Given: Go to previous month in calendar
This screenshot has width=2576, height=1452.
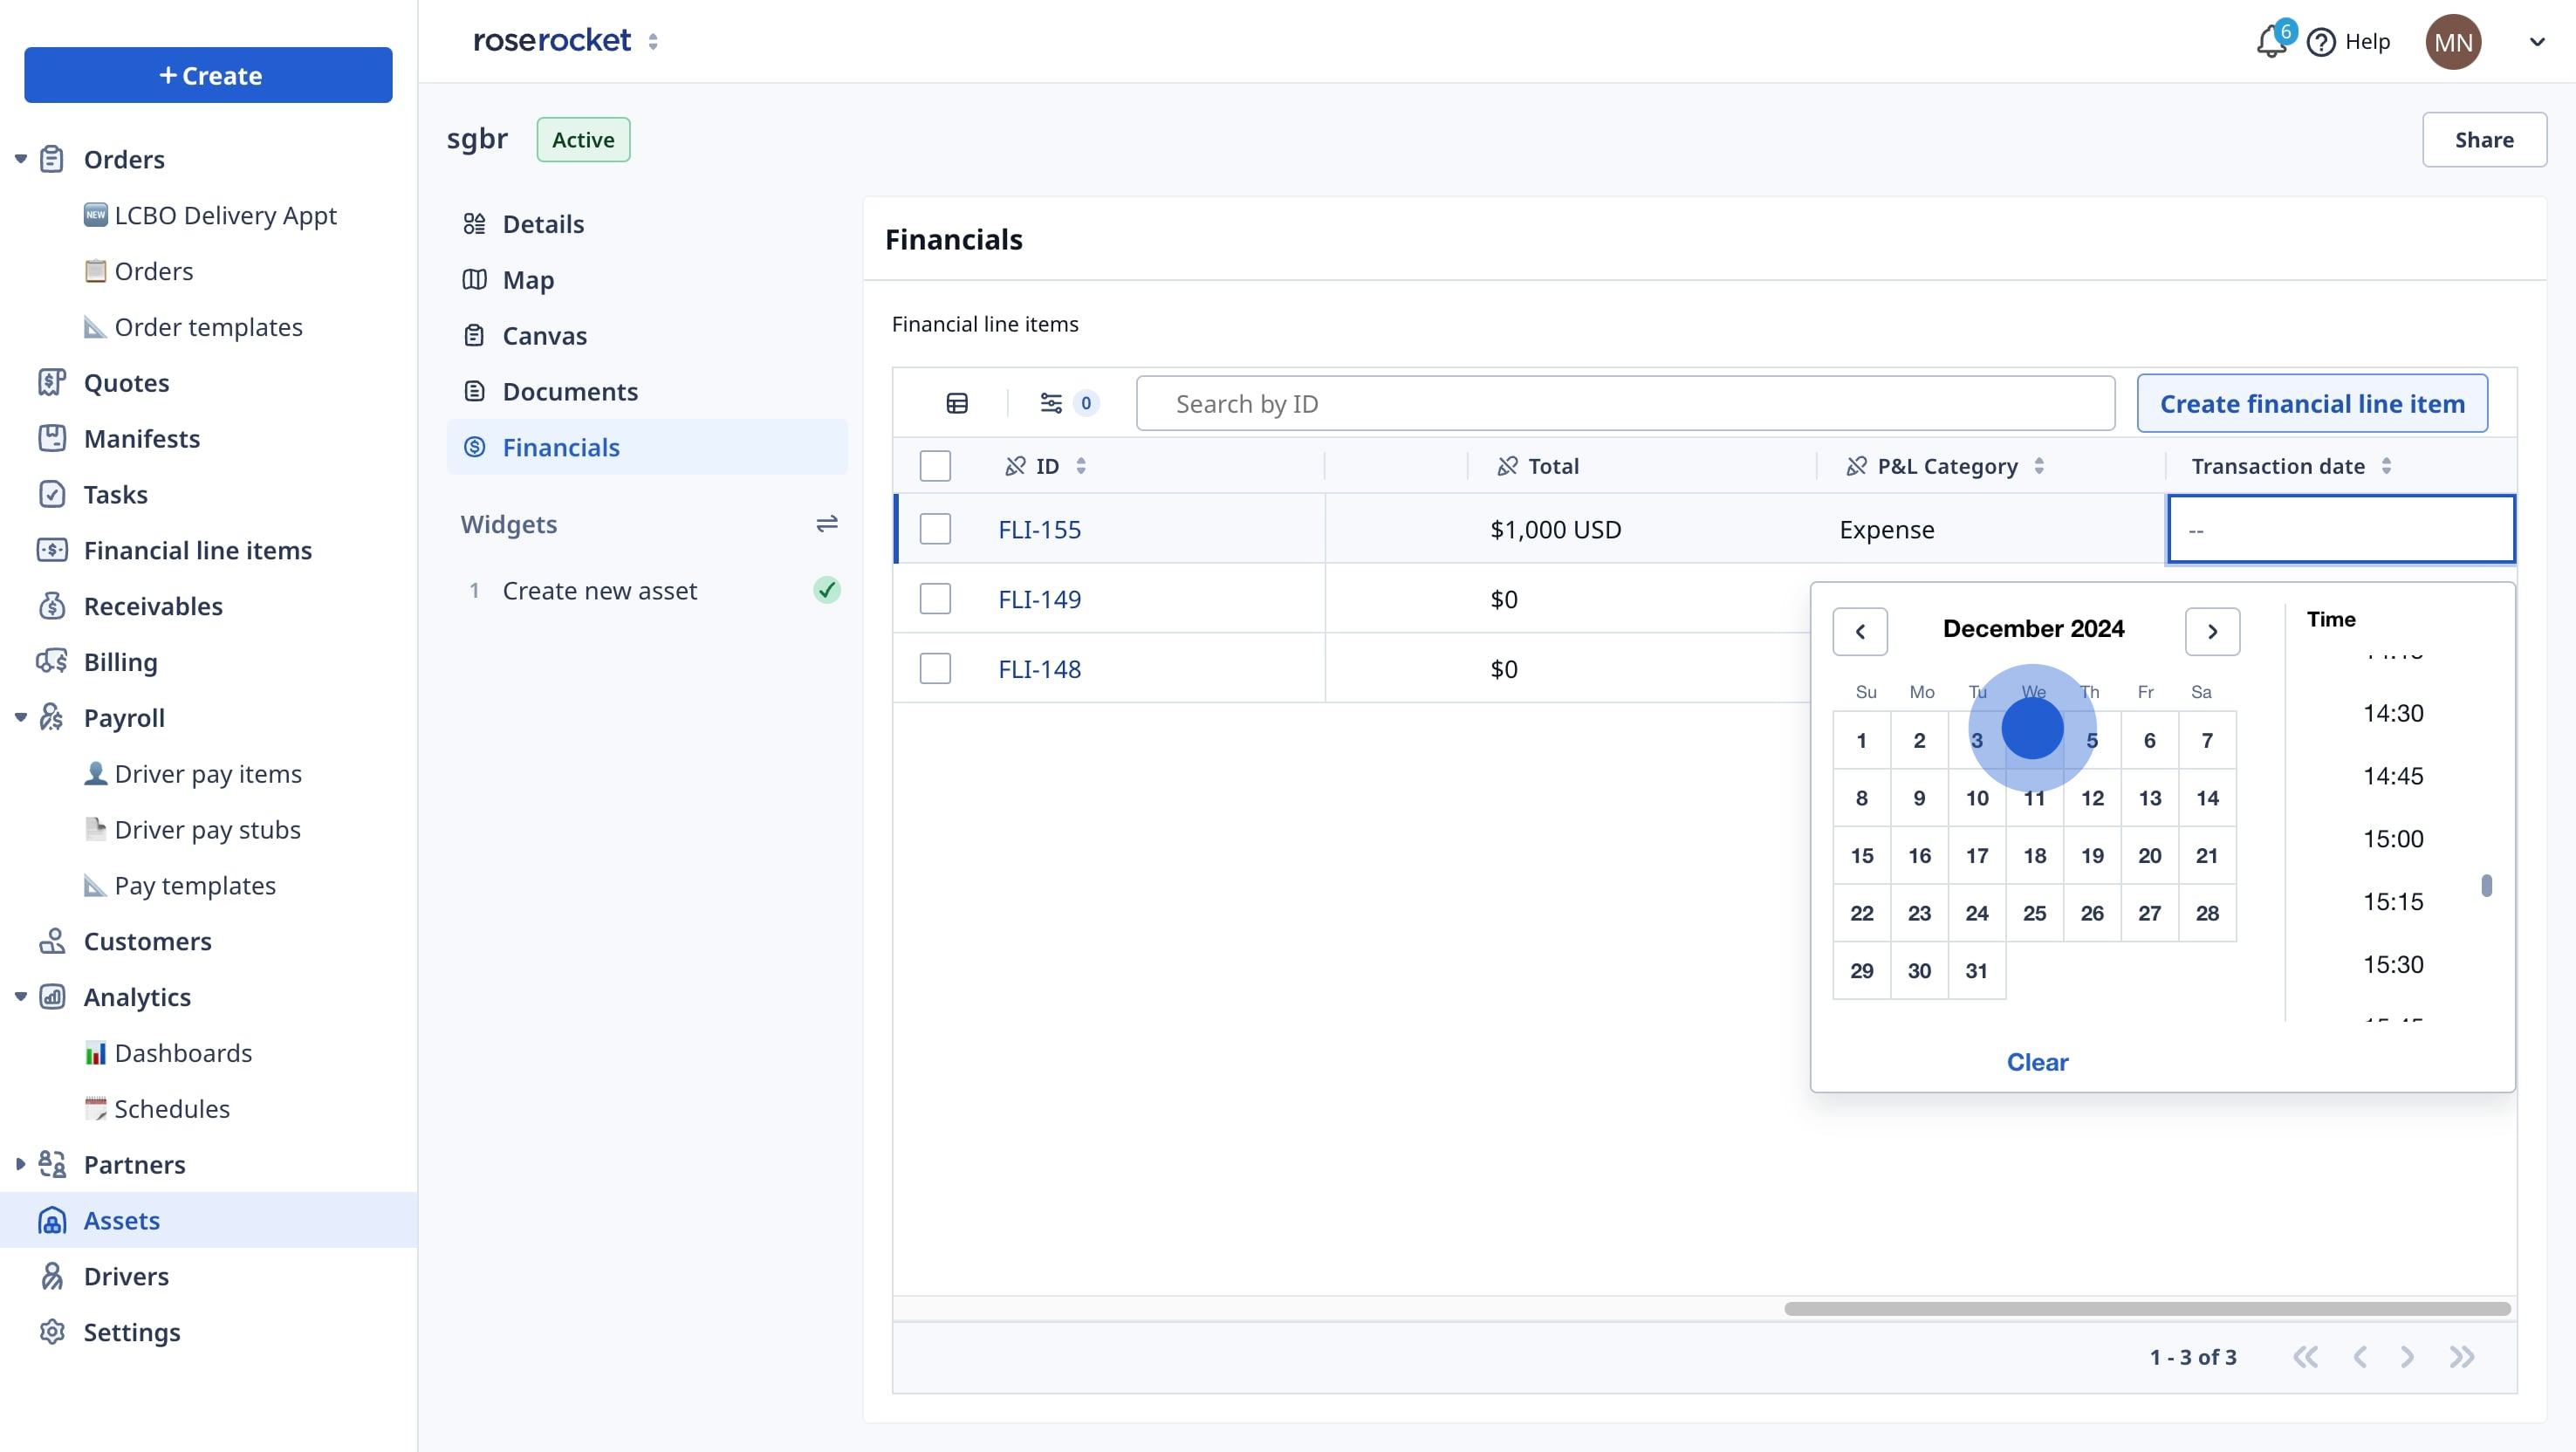Looking at the screenshot, I should coord(1860,631).
